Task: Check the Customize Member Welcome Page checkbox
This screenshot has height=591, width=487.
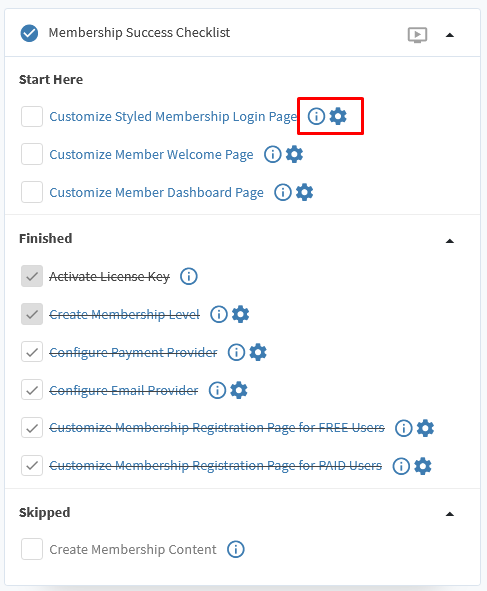Action: click(x=32, y=154)
